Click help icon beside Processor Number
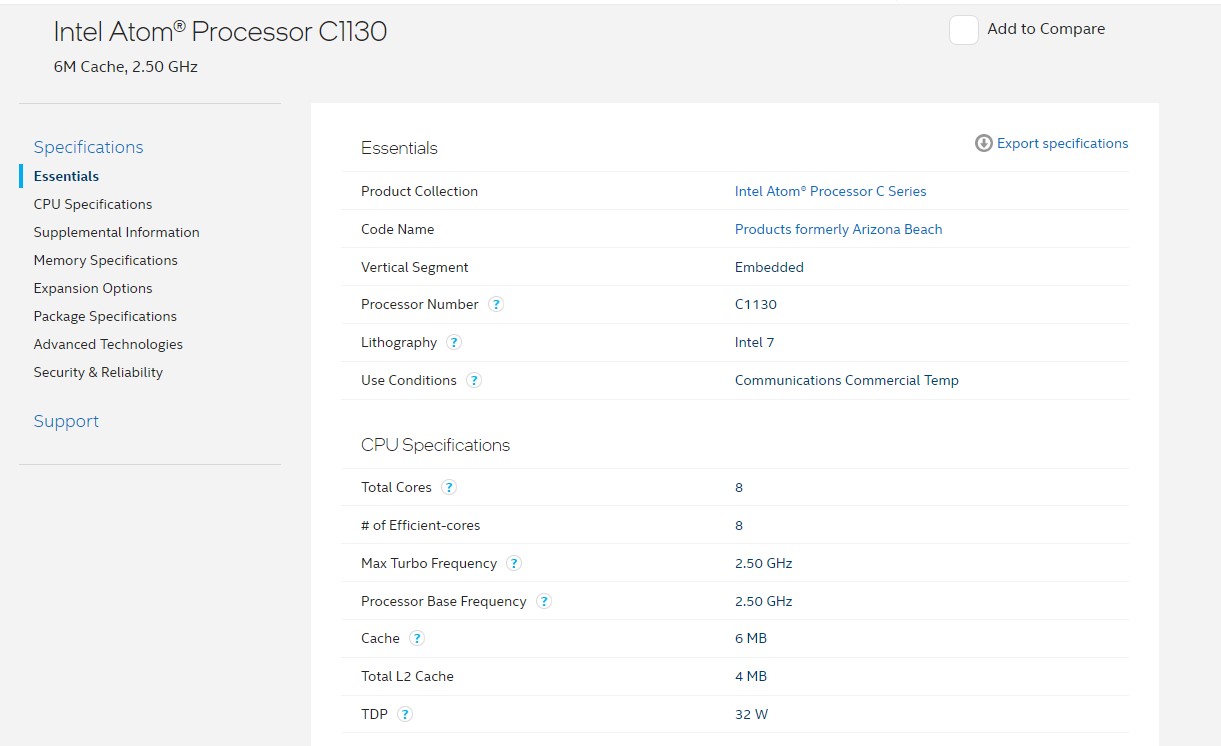 coord(496,304)
